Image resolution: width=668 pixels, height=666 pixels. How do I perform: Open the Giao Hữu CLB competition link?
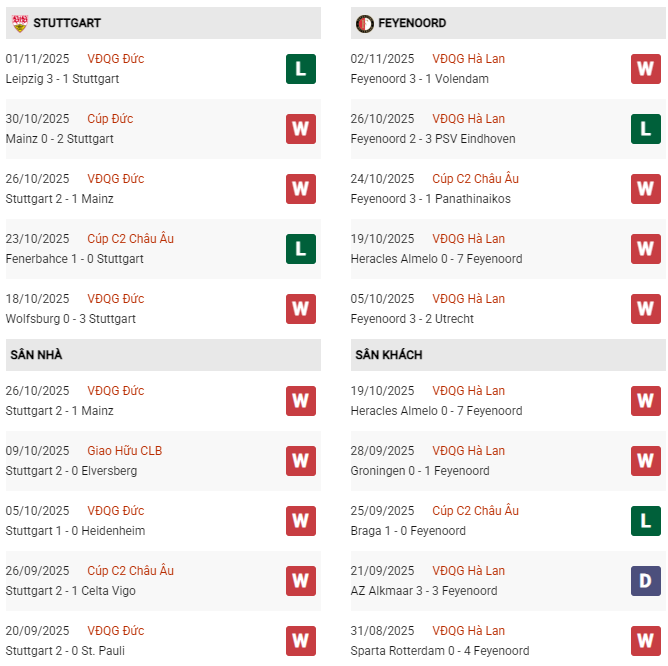pos(124,451)
